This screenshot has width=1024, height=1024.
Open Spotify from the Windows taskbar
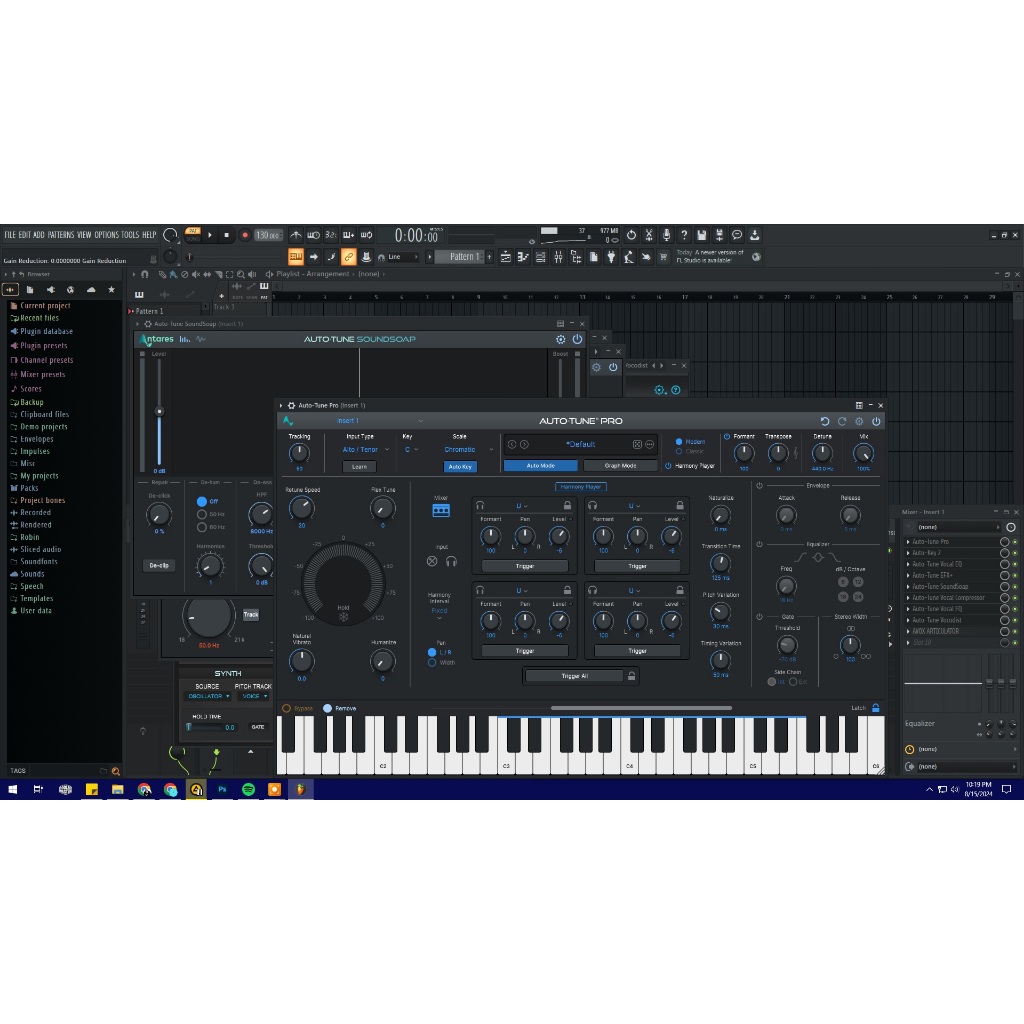point(248,789)
